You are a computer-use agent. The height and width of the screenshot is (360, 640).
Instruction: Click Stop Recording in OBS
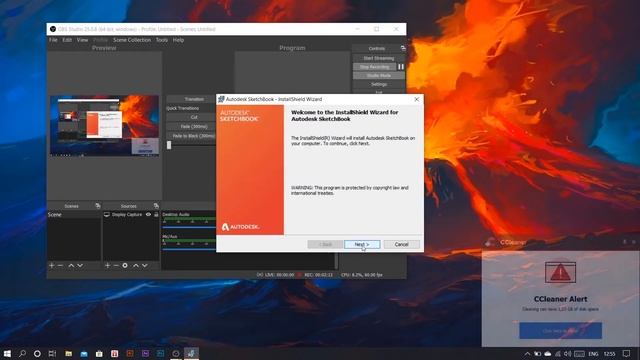pyautogui.click(x=374, y=67)
